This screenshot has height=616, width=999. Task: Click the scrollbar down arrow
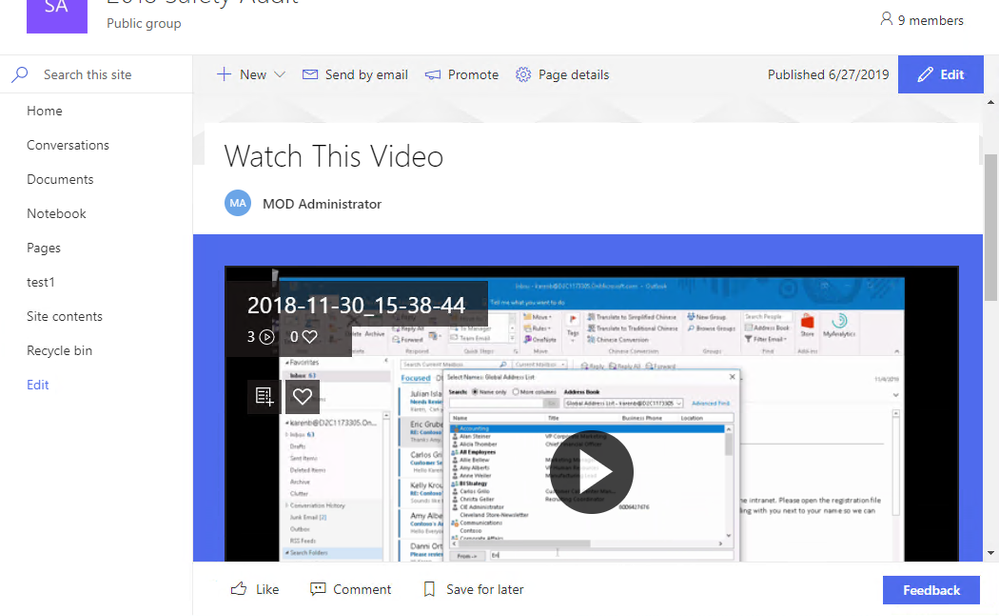(991, 553)
